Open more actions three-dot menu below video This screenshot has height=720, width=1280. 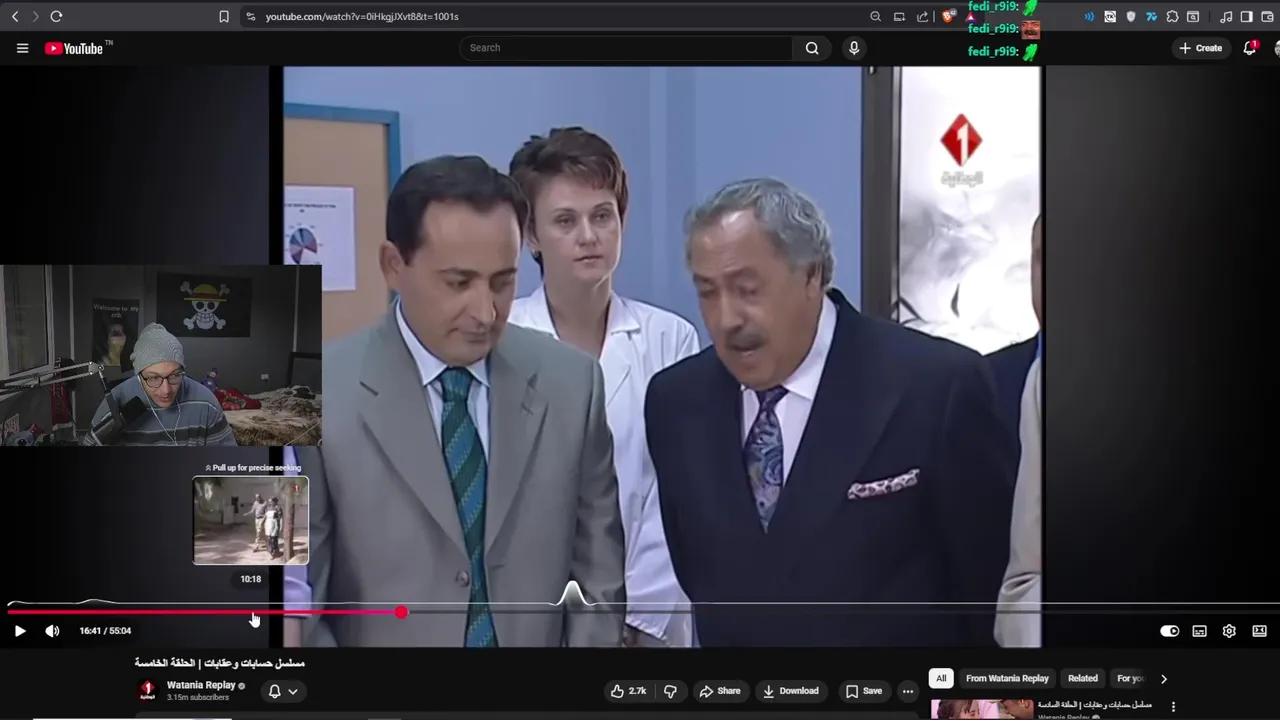click(x=907, y=691)
